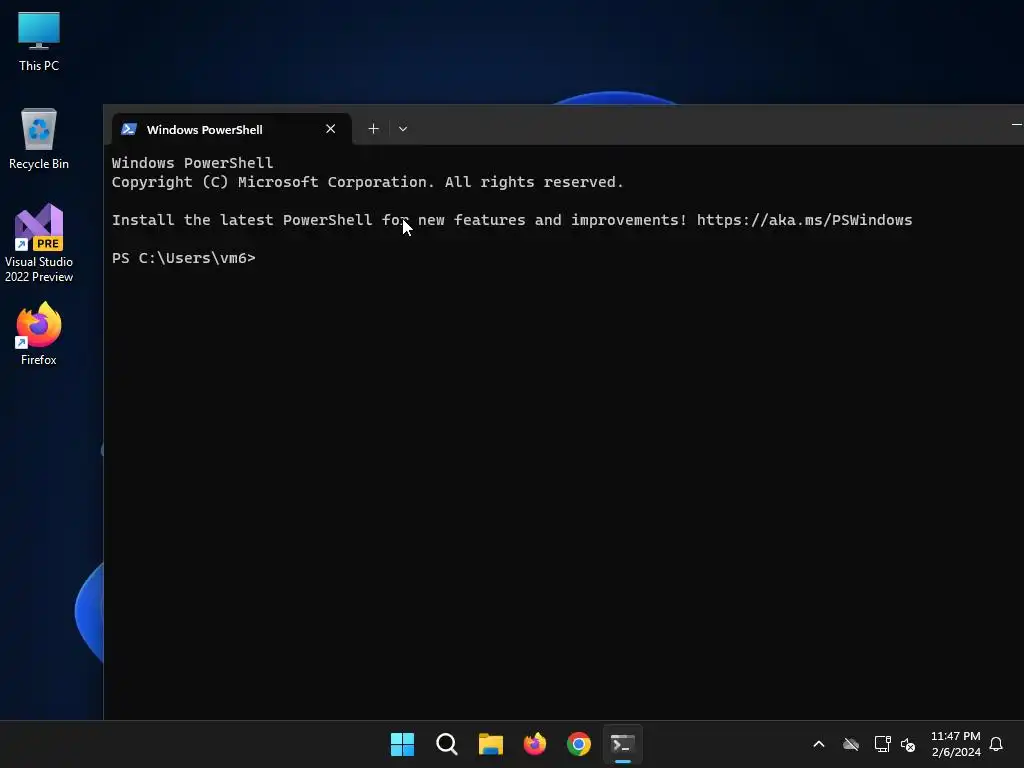Close the Windows PowerShell tab
Image resolution: width=1024 pixels, height=768 pixels.
[330, 129]
